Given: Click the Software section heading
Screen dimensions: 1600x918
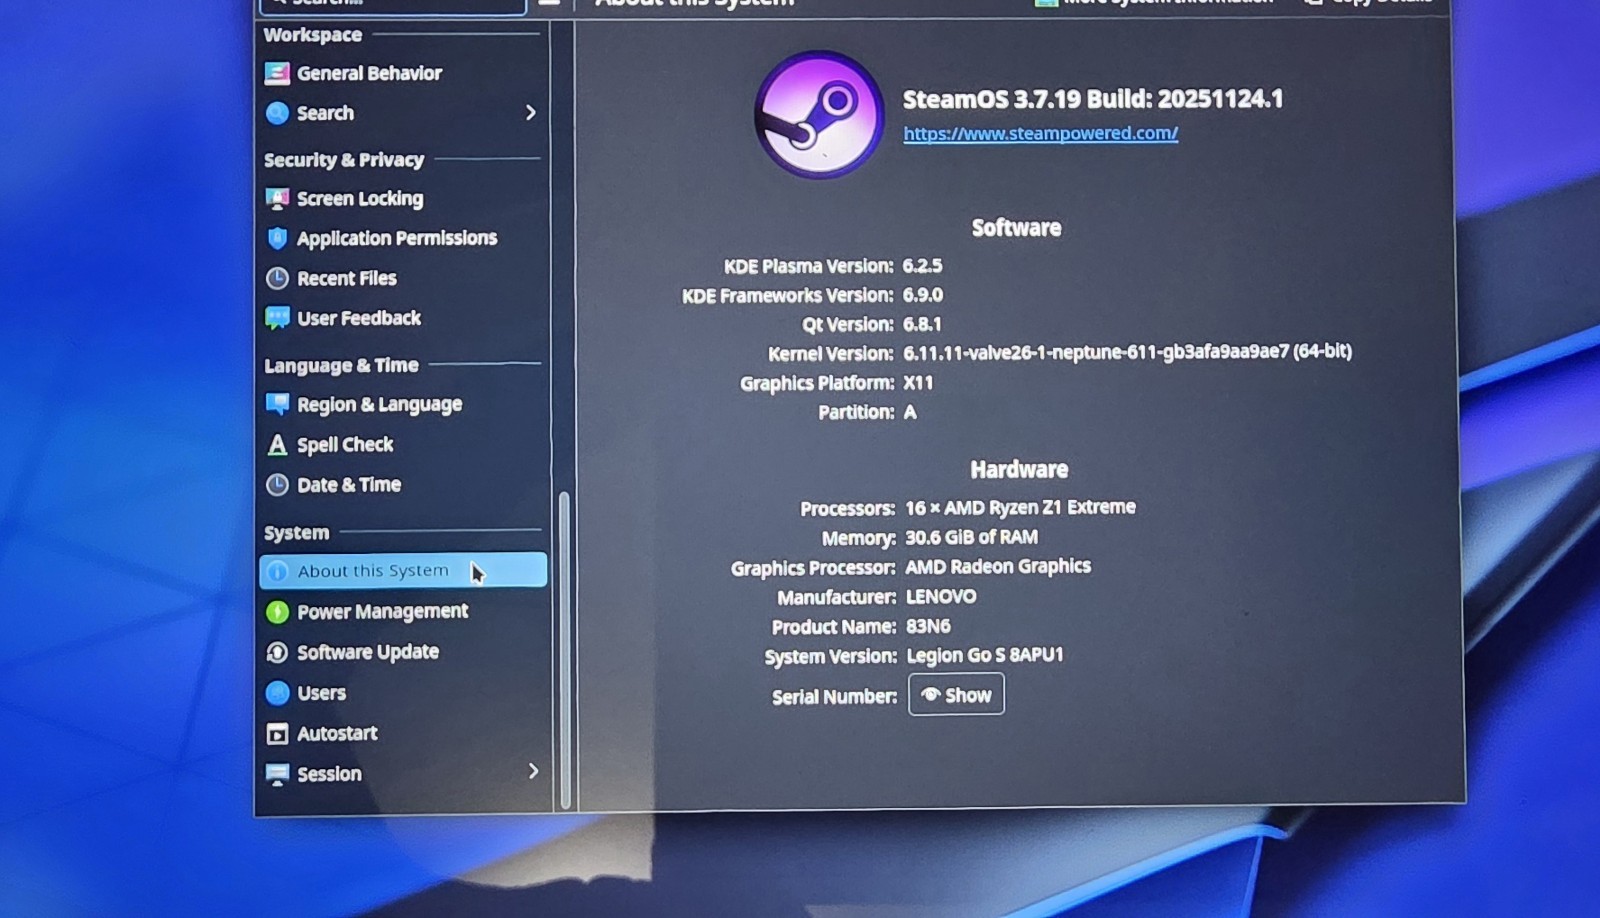Looking at the screenshot, I should tap(1016, 228).
